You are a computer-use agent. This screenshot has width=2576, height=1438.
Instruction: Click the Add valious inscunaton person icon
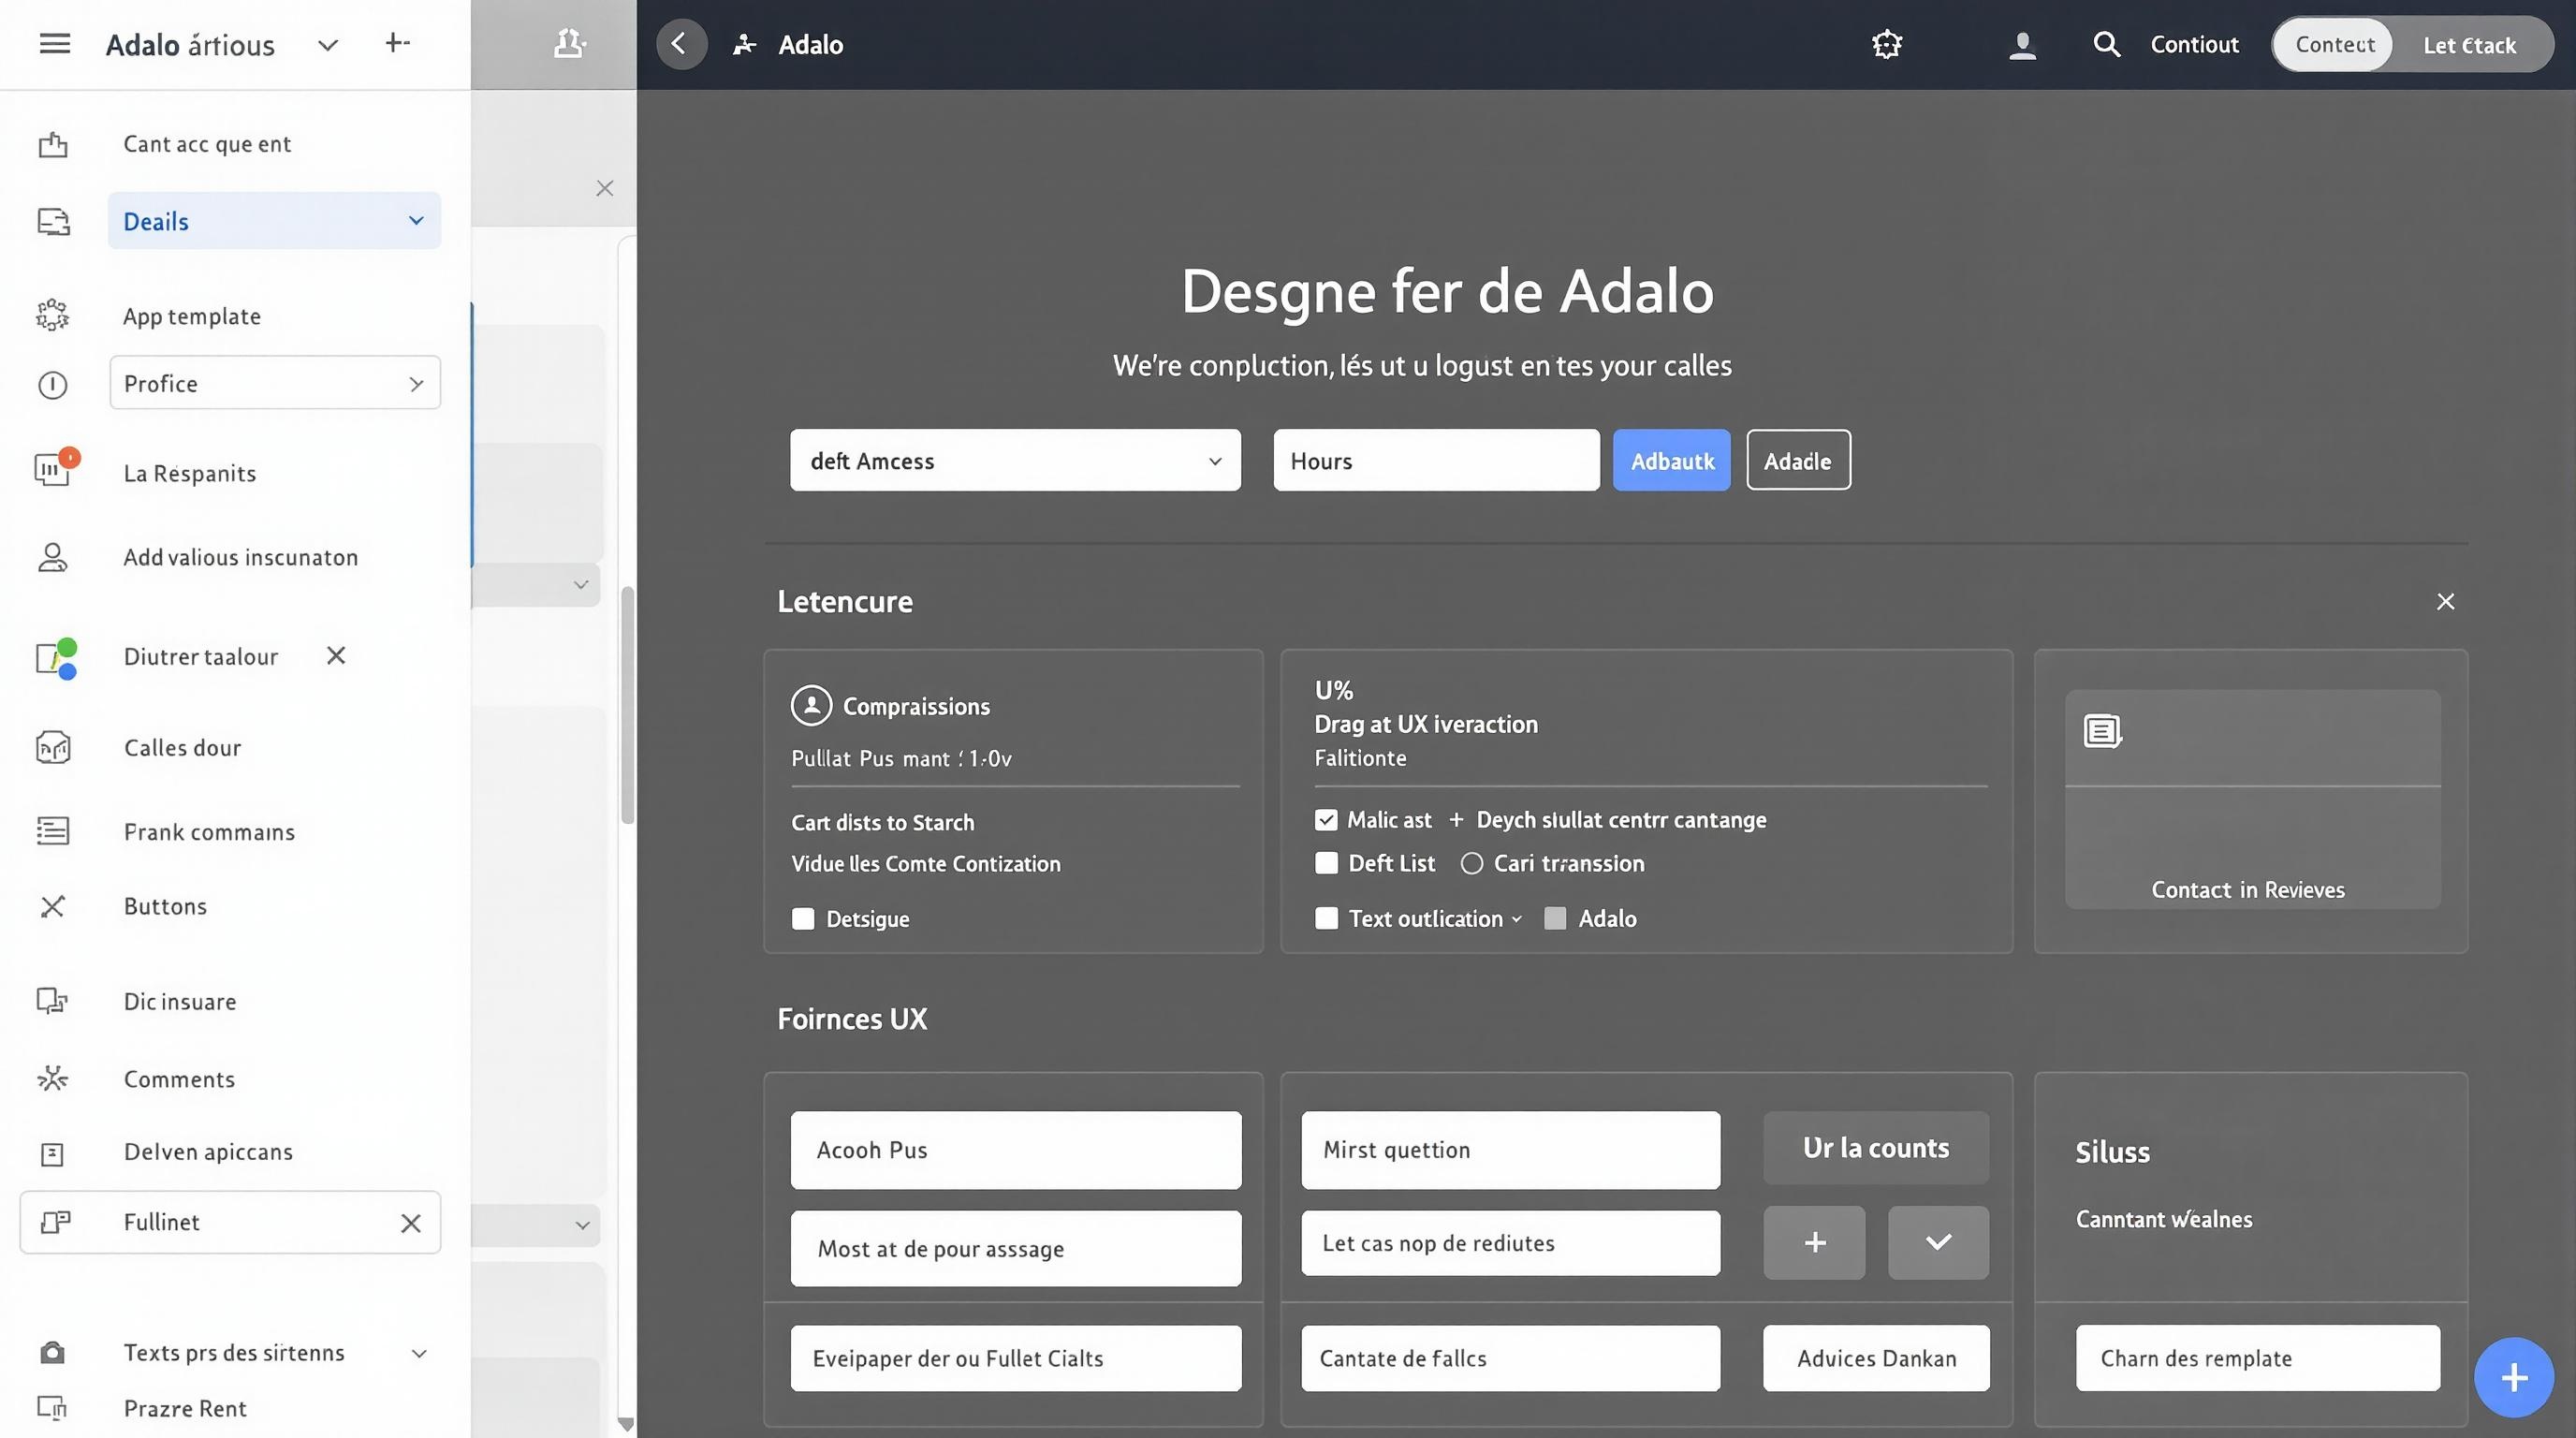click(x=52, y=557)
